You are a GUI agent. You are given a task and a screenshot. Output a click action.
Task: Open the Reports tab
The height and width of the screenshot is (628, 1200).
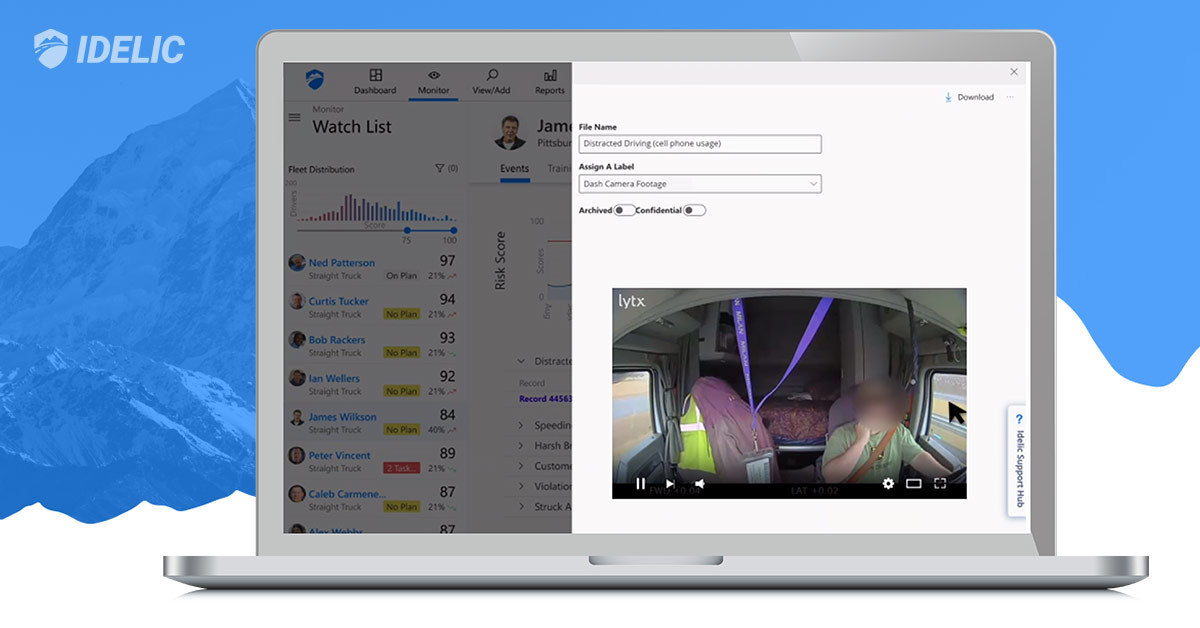pos(549,81)
